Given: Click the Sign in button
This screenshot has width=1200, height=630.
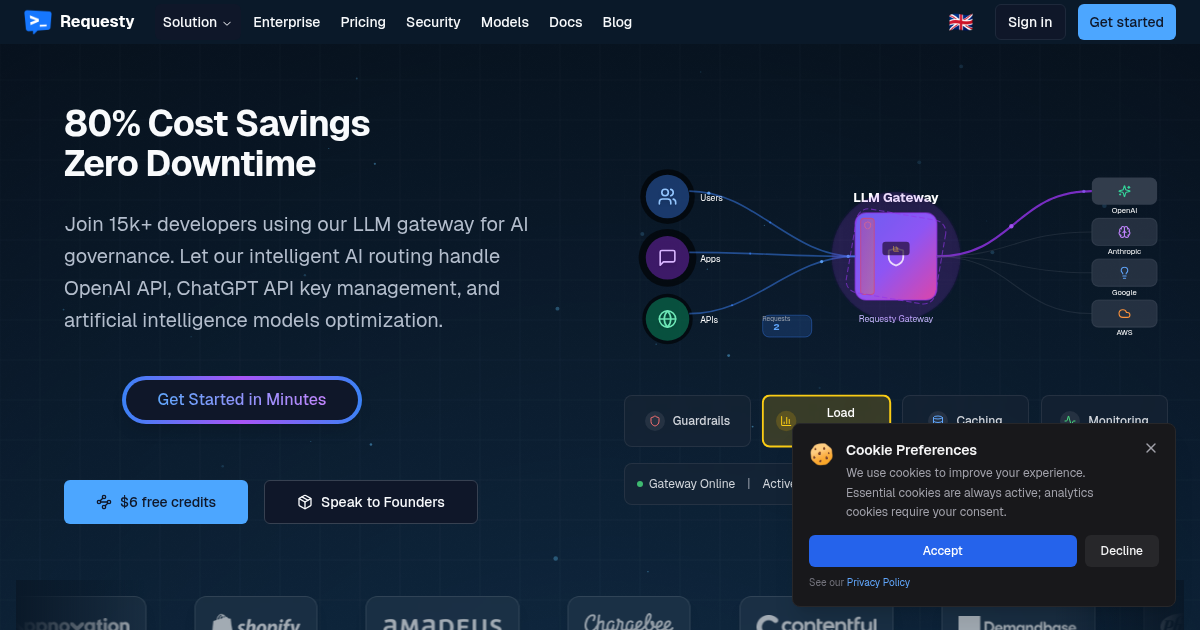Looking at the screenshot, I should (x=1030, y=22).
